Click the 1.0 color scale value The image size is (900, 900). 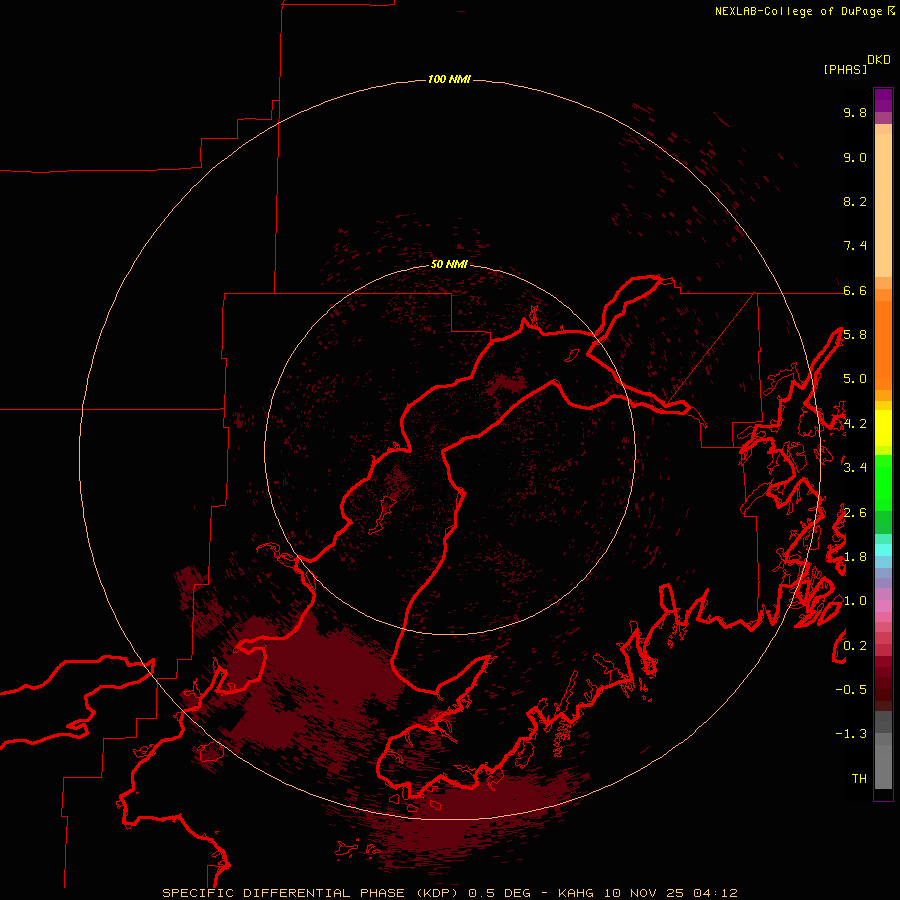(855, 601)
